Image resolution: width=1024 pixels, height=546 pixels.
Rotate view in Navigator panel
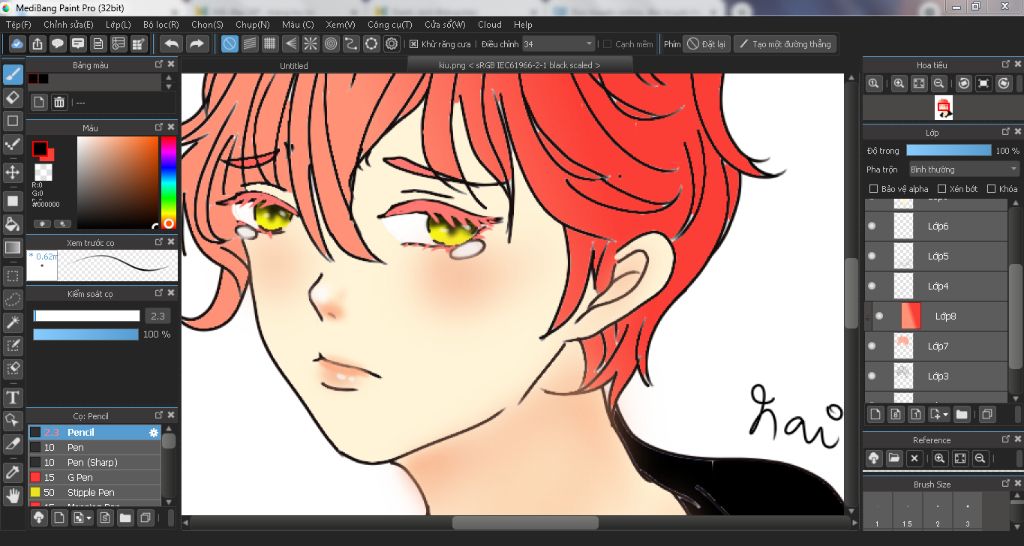(963, 84)
